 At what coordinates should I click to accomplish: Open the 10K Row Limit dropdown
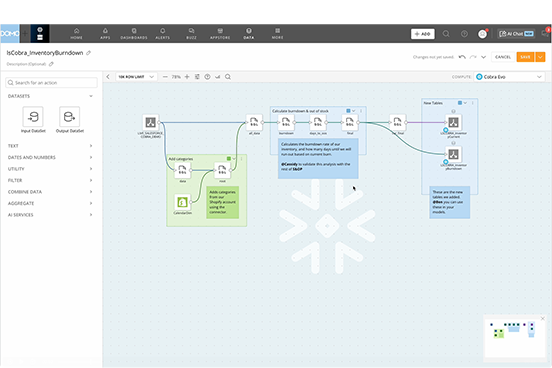(x=136, y=77)
